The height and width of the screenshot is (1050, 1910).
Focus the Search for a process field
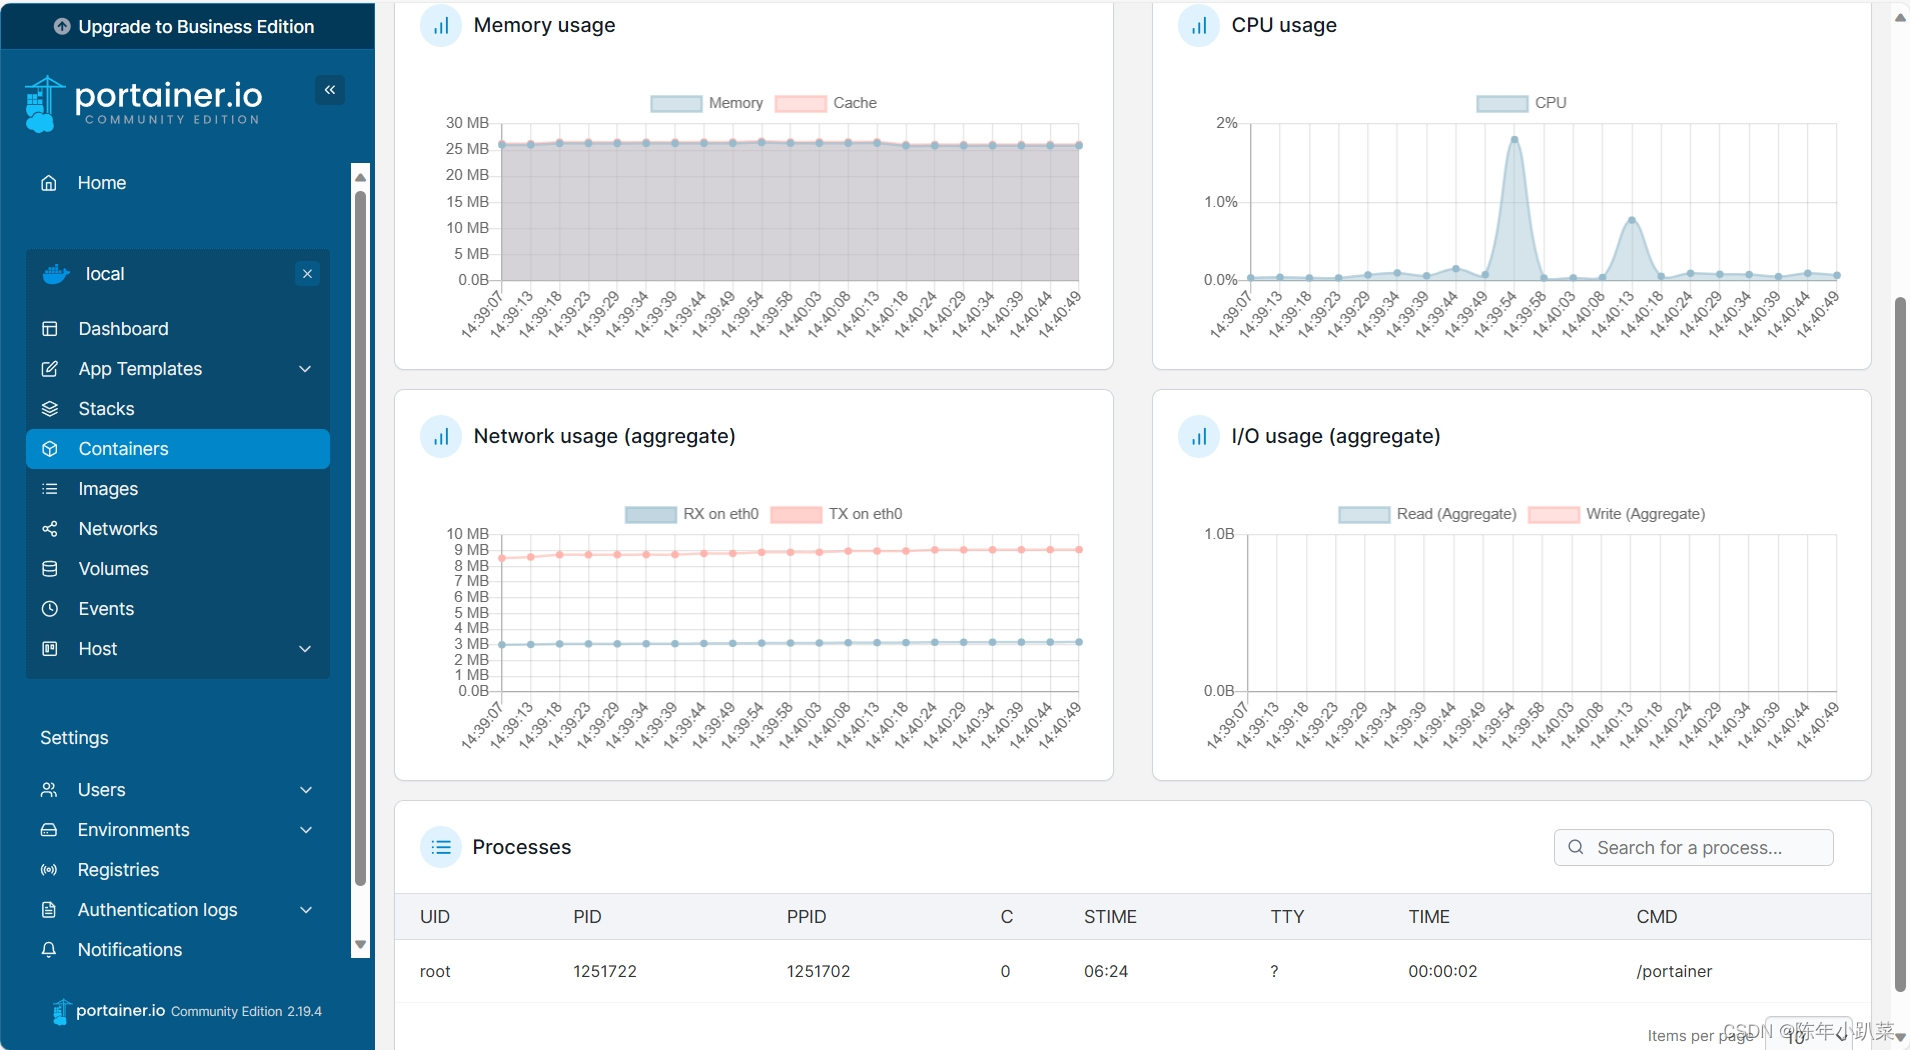pyautogui.click(x=1693, y=847)
